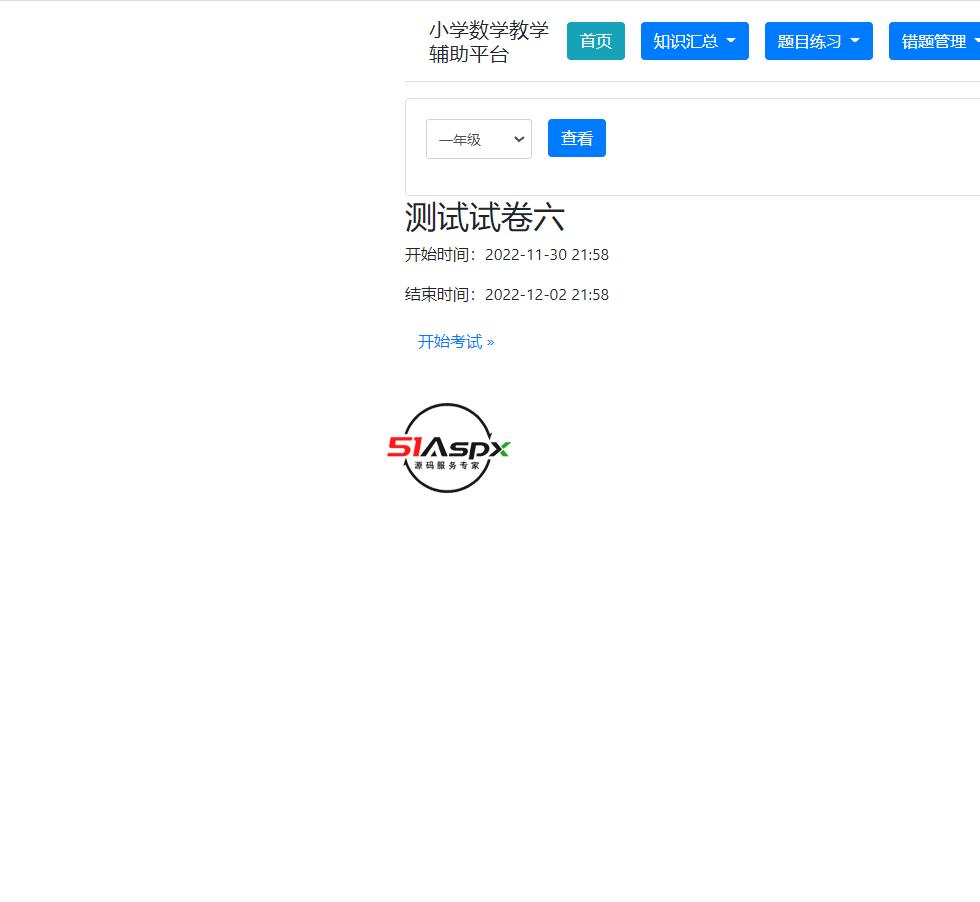980x902 pixels.
Task: Click the dropdown arrow inside the grade selector
Action: click(519, 139)
